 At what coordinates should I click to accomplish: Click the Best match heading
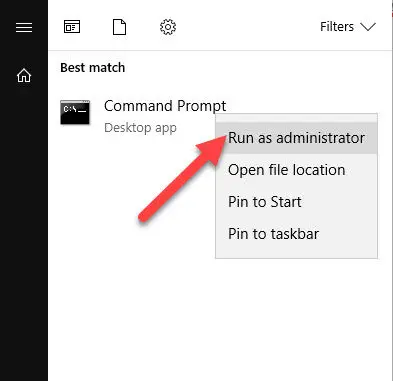click(x=93, y=68)
